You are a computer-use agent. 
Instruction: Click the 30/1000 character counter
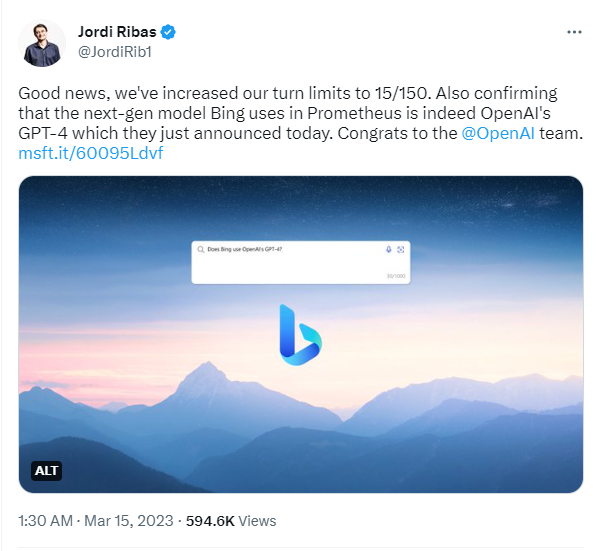click(x=396, y=276)
